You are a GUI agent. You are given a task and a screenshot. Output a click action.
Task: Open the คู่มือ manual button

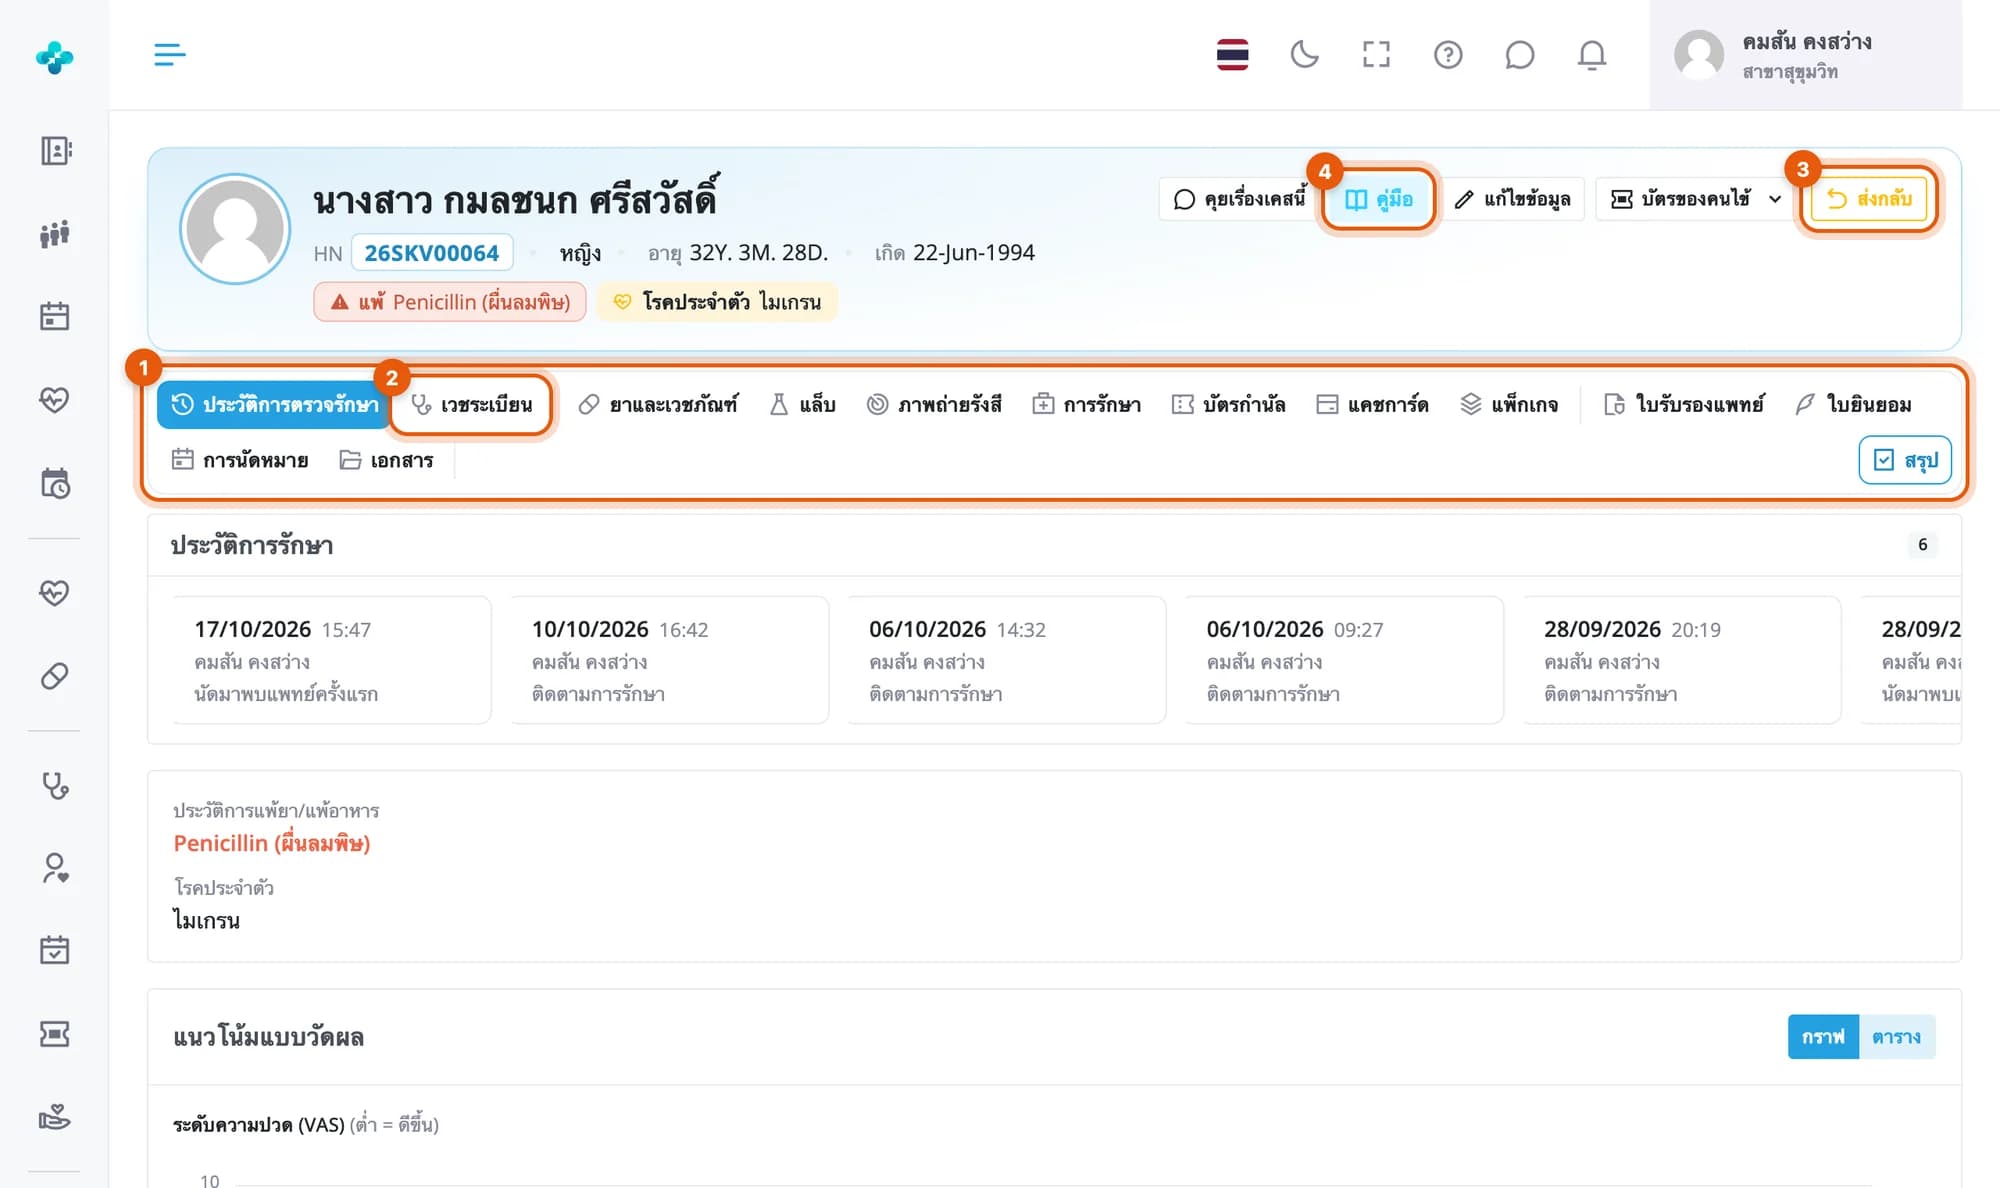1378,199
